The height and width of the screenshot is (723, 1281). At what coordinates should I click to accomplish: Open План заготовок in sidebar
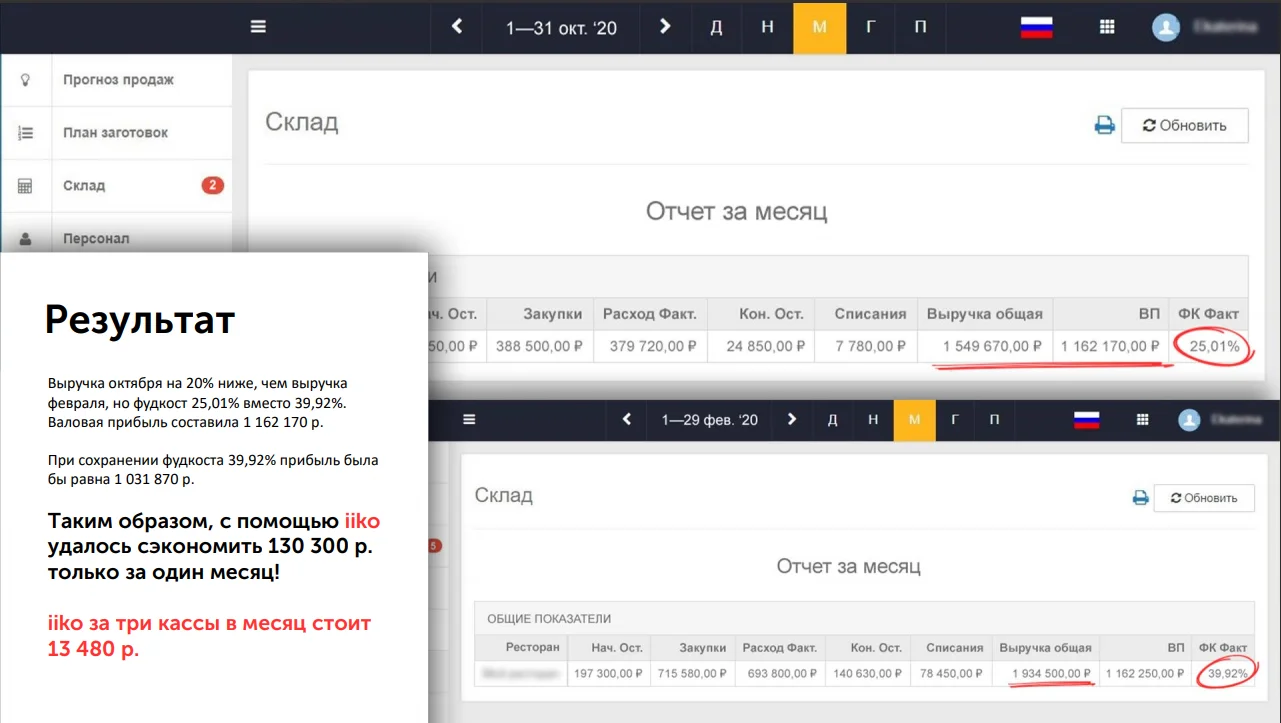coord(115,133)
